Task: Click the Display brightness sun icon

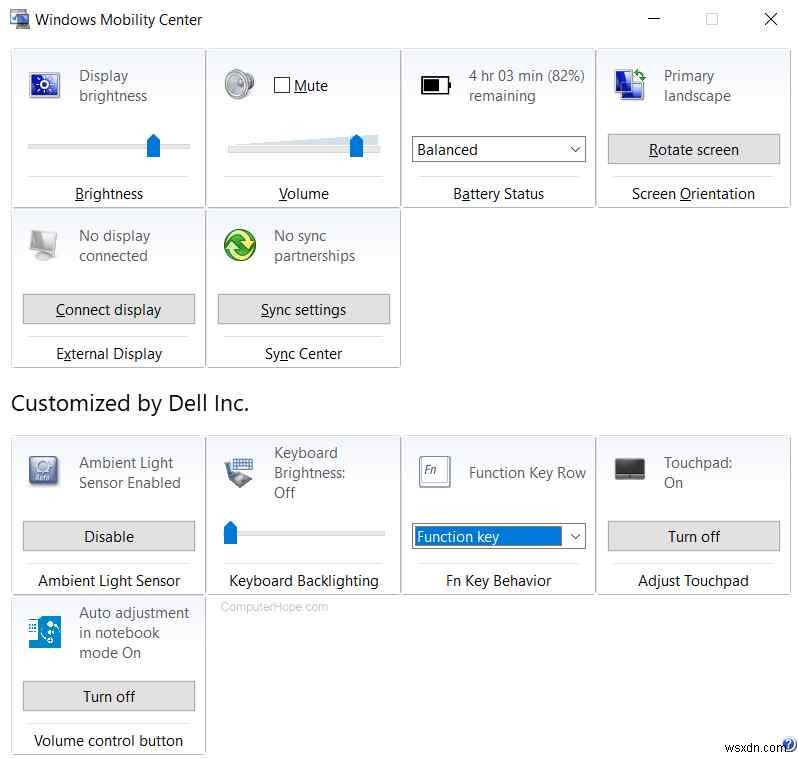Action: [45, 85]
